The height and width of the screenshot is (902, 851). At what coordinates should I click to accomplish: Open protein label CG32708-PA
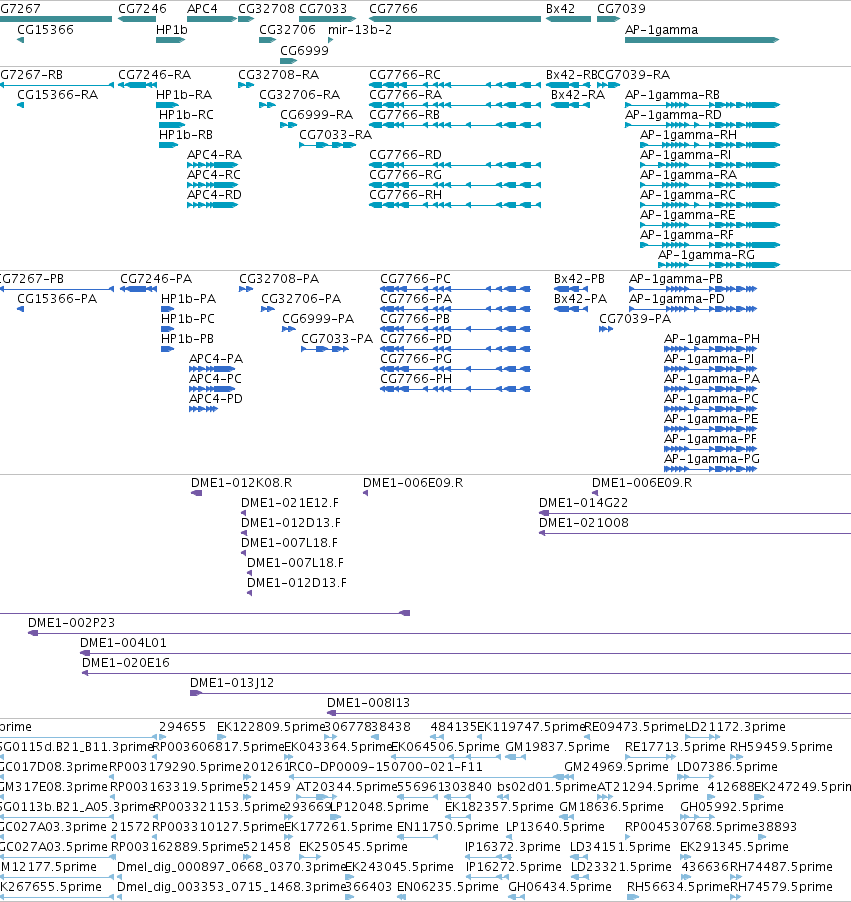point(279,278)
